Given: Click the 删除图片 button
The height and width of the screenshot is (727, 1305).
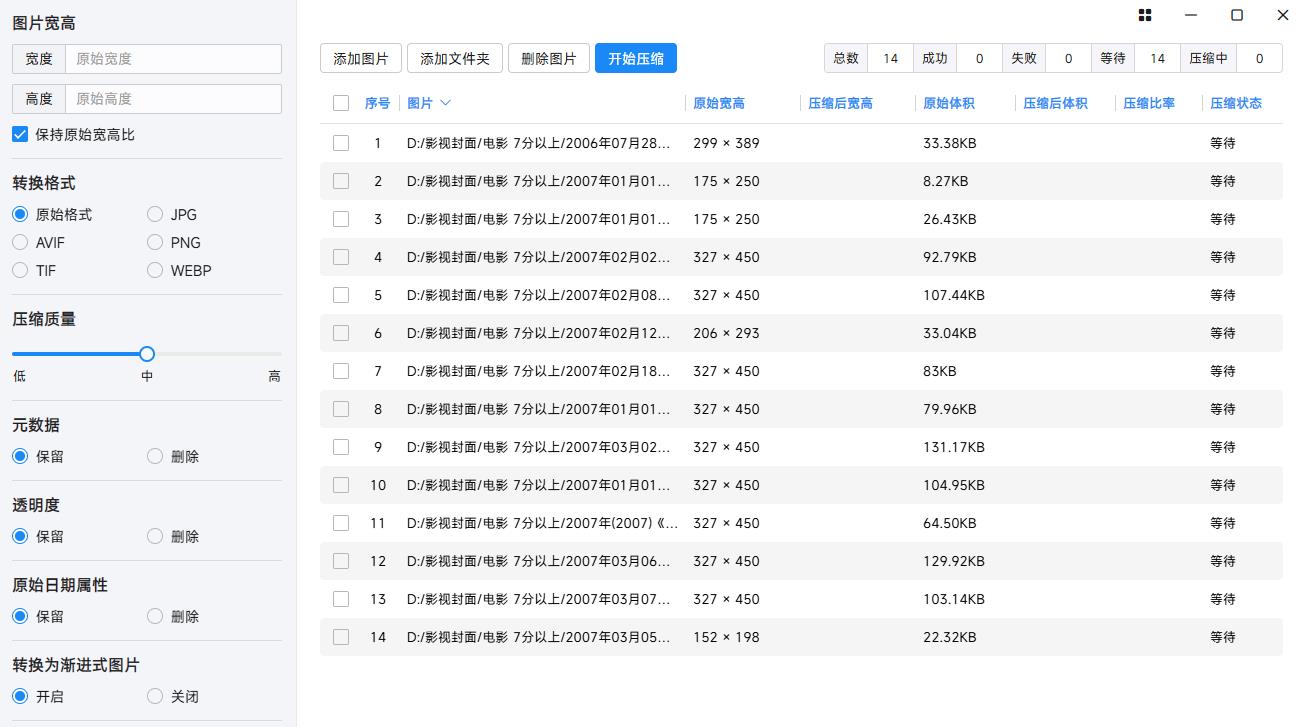Looking at the screenshot, I should [549, 58].
